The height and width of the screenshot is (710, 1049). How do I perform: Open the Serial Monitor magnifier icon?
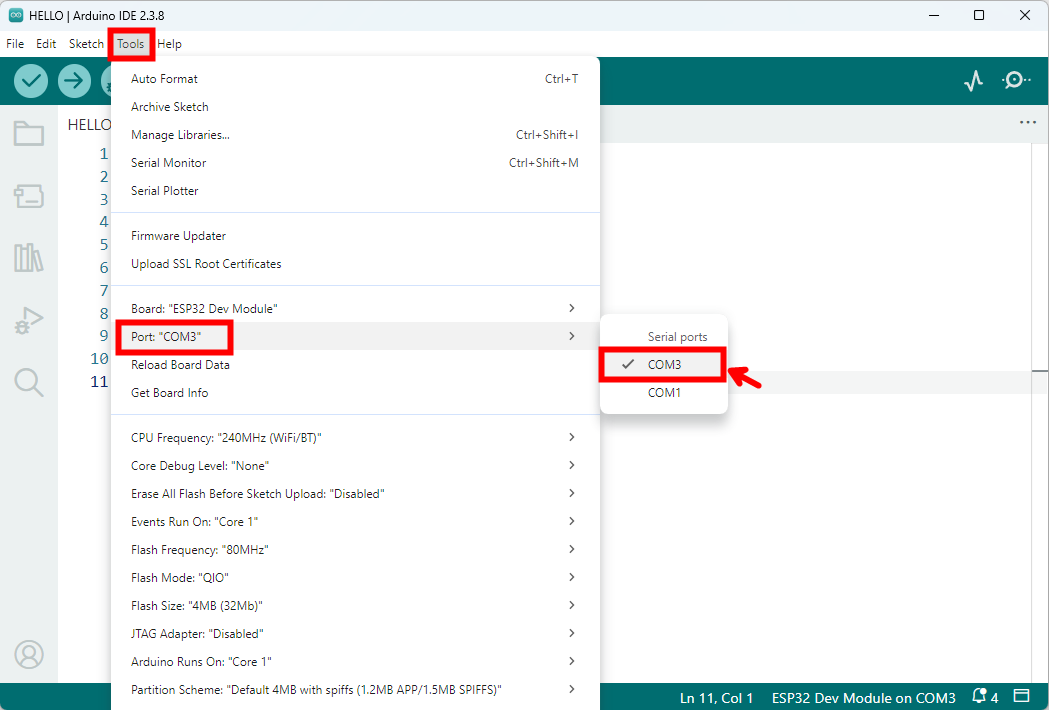click(1016, 81)
